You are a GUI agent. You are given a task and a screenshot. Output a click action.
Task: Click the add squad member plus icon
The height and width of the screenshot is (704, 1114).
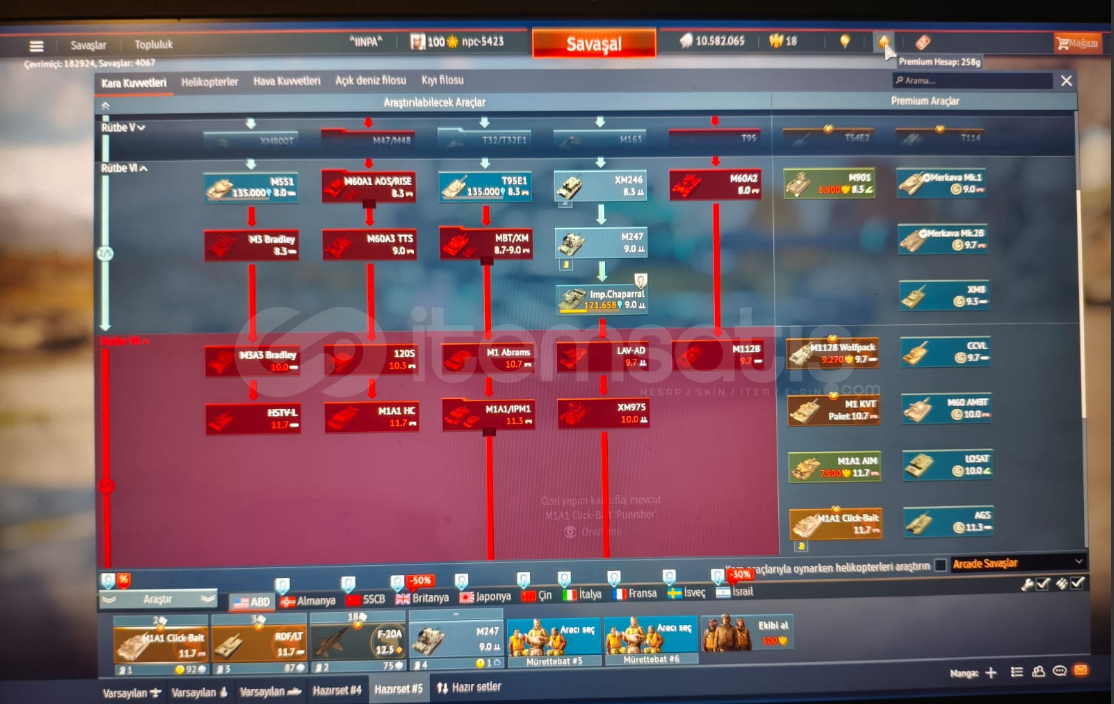pyautogui.click(x=991, y=673)
